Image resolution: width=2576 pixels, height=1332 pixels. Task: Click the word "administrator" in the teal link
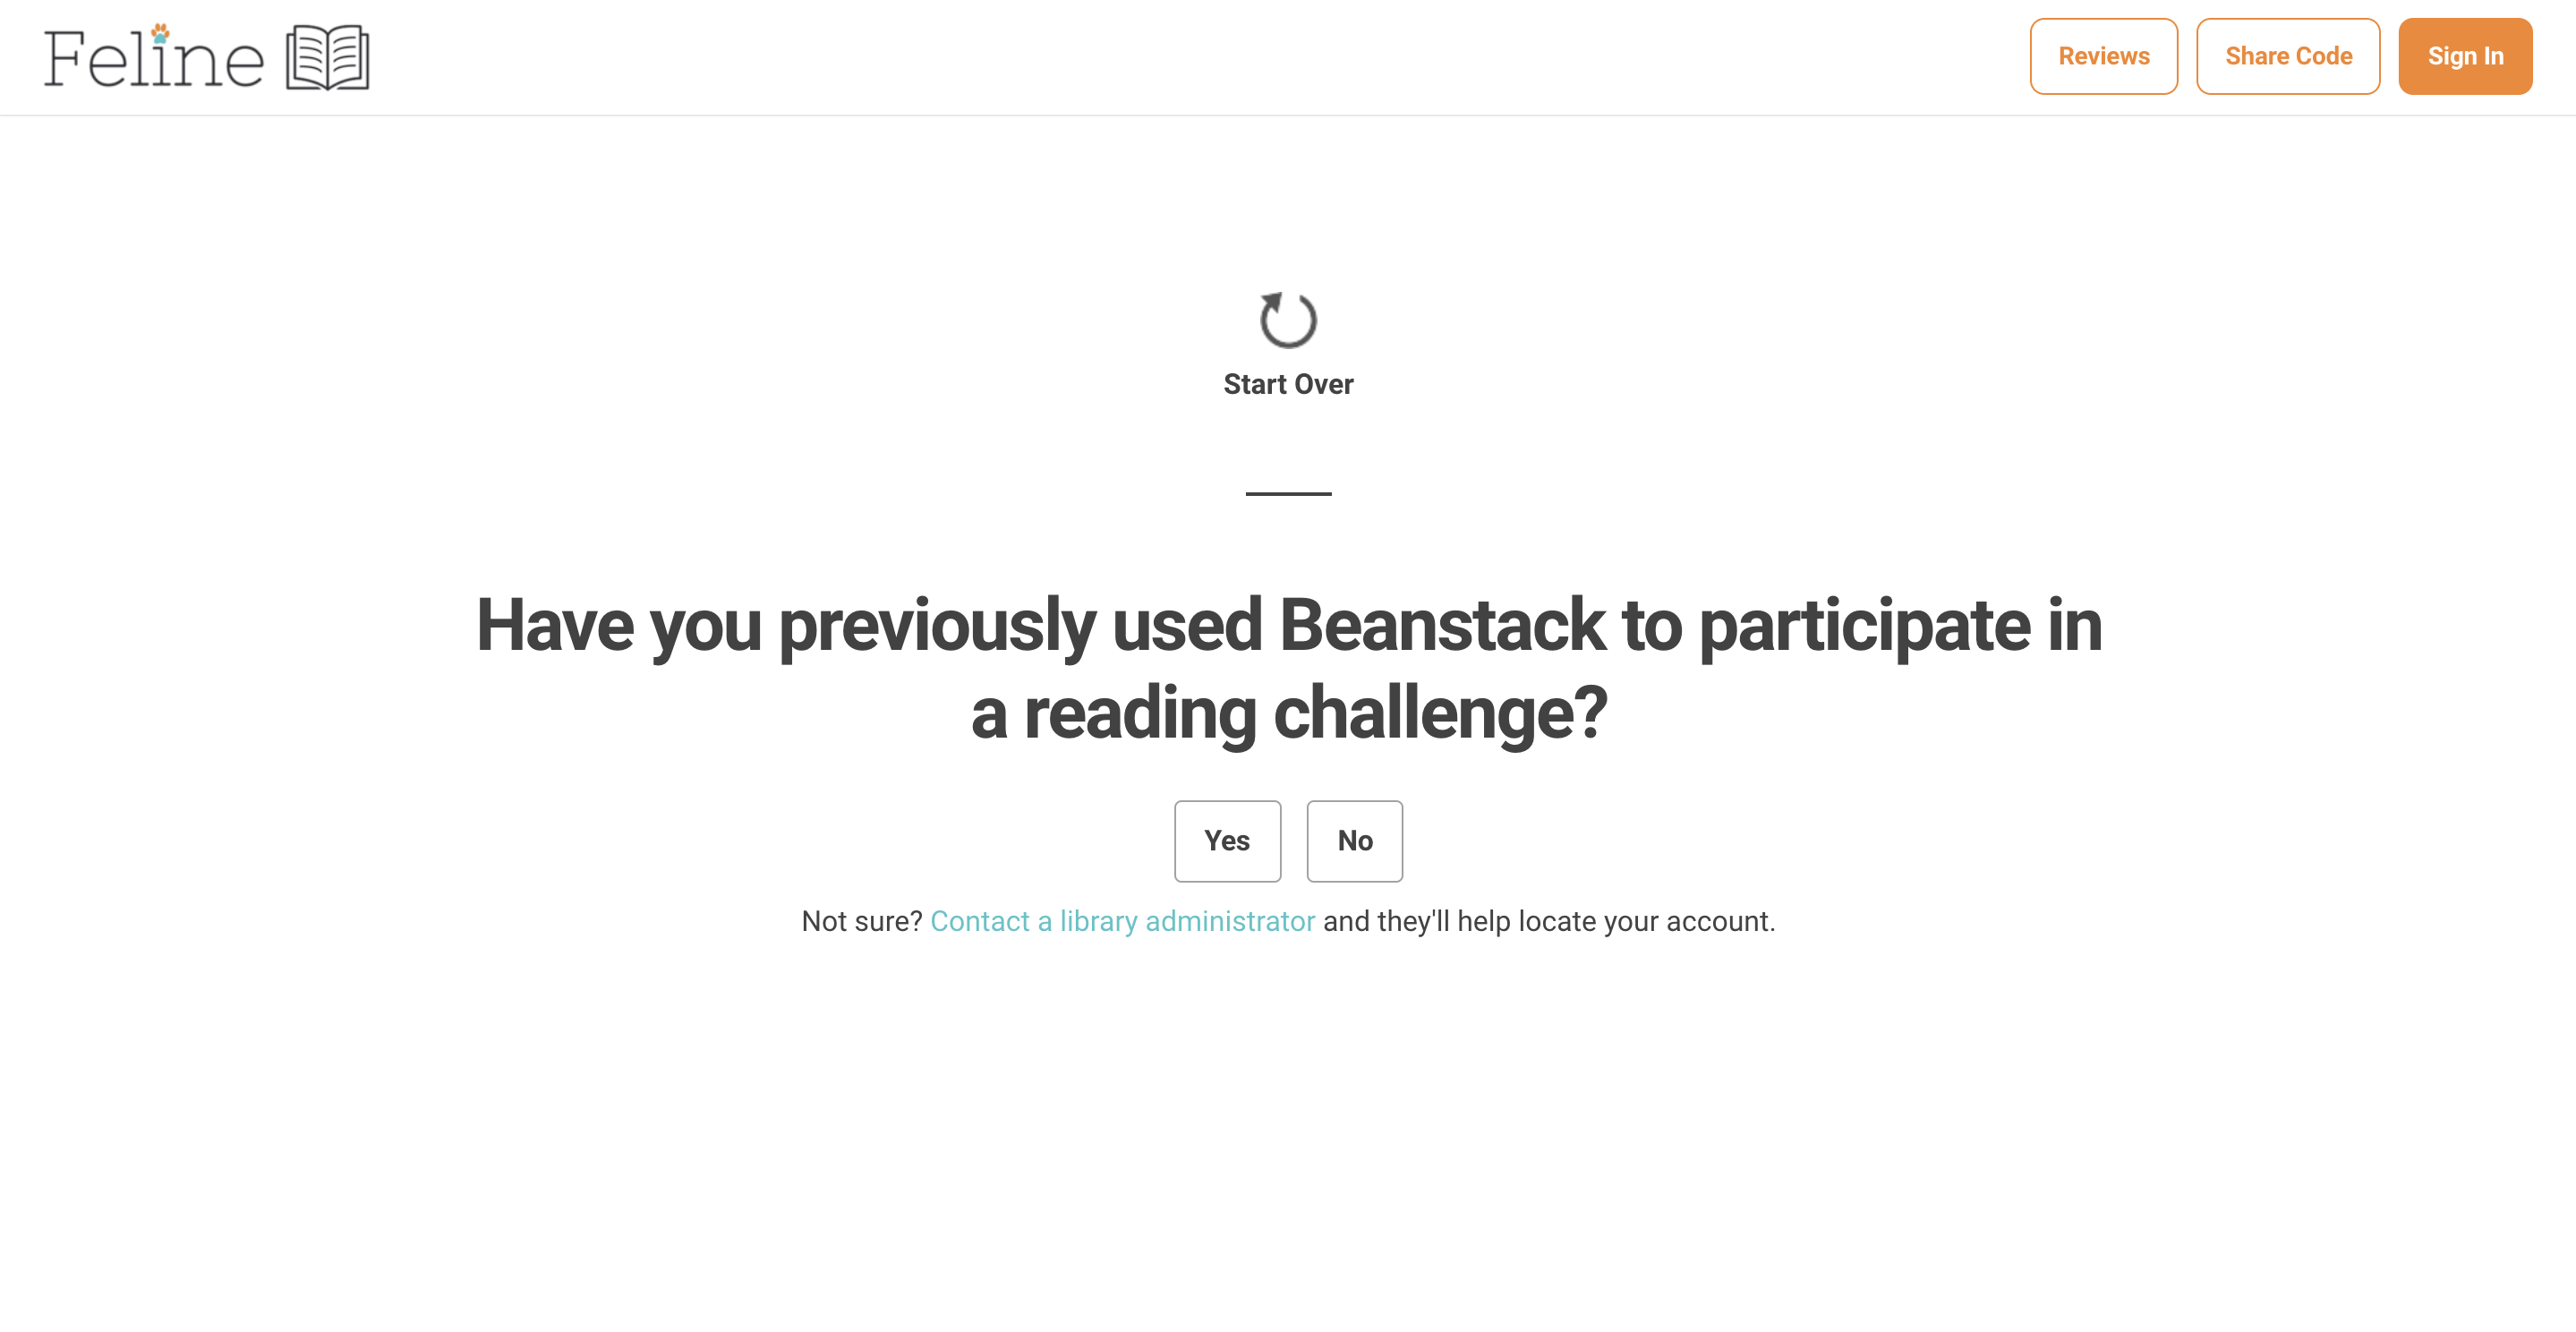tap(1230, 921)
